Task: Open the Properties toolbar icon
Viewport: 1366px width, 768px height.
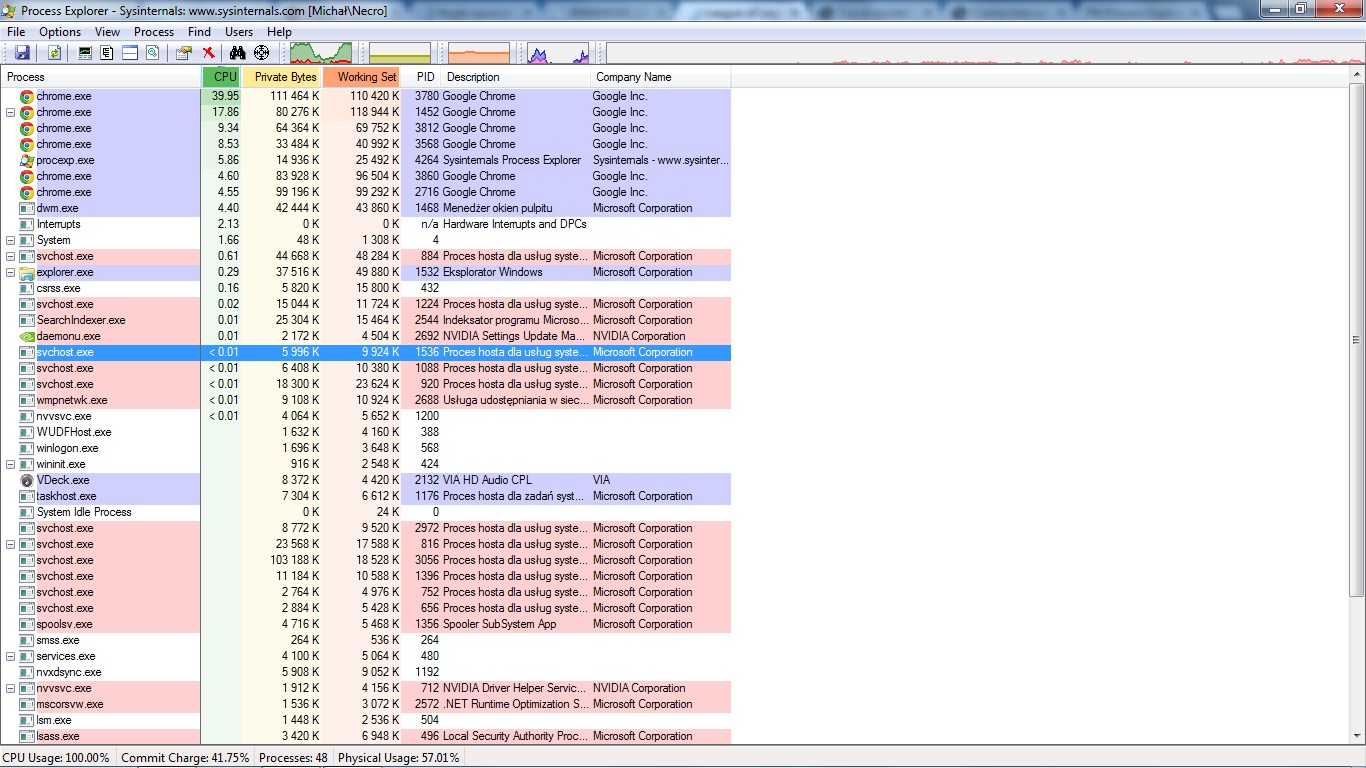Action: 184,52
